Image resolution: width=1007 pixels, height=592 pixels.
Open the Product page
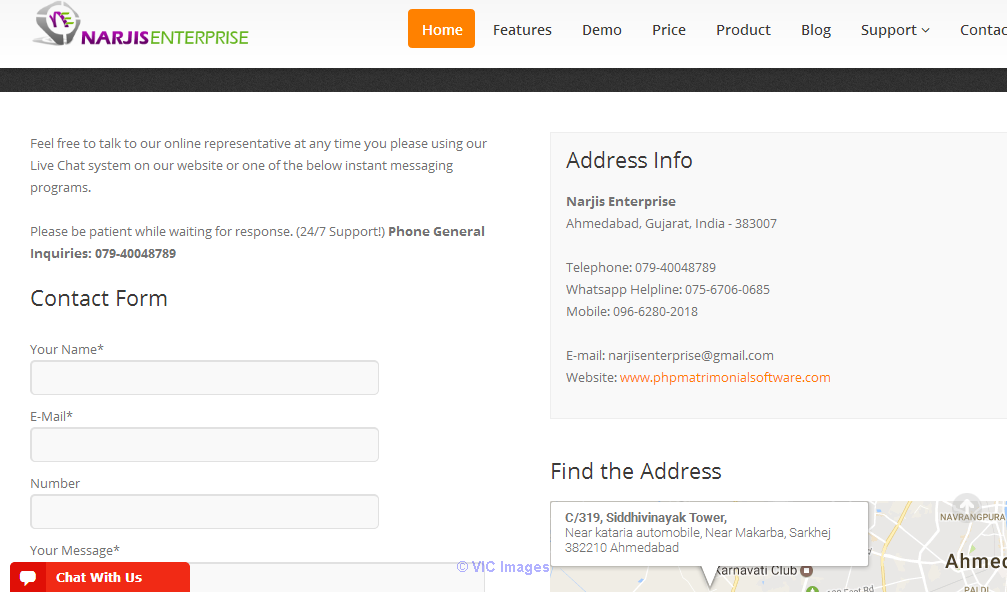point(743,30)
